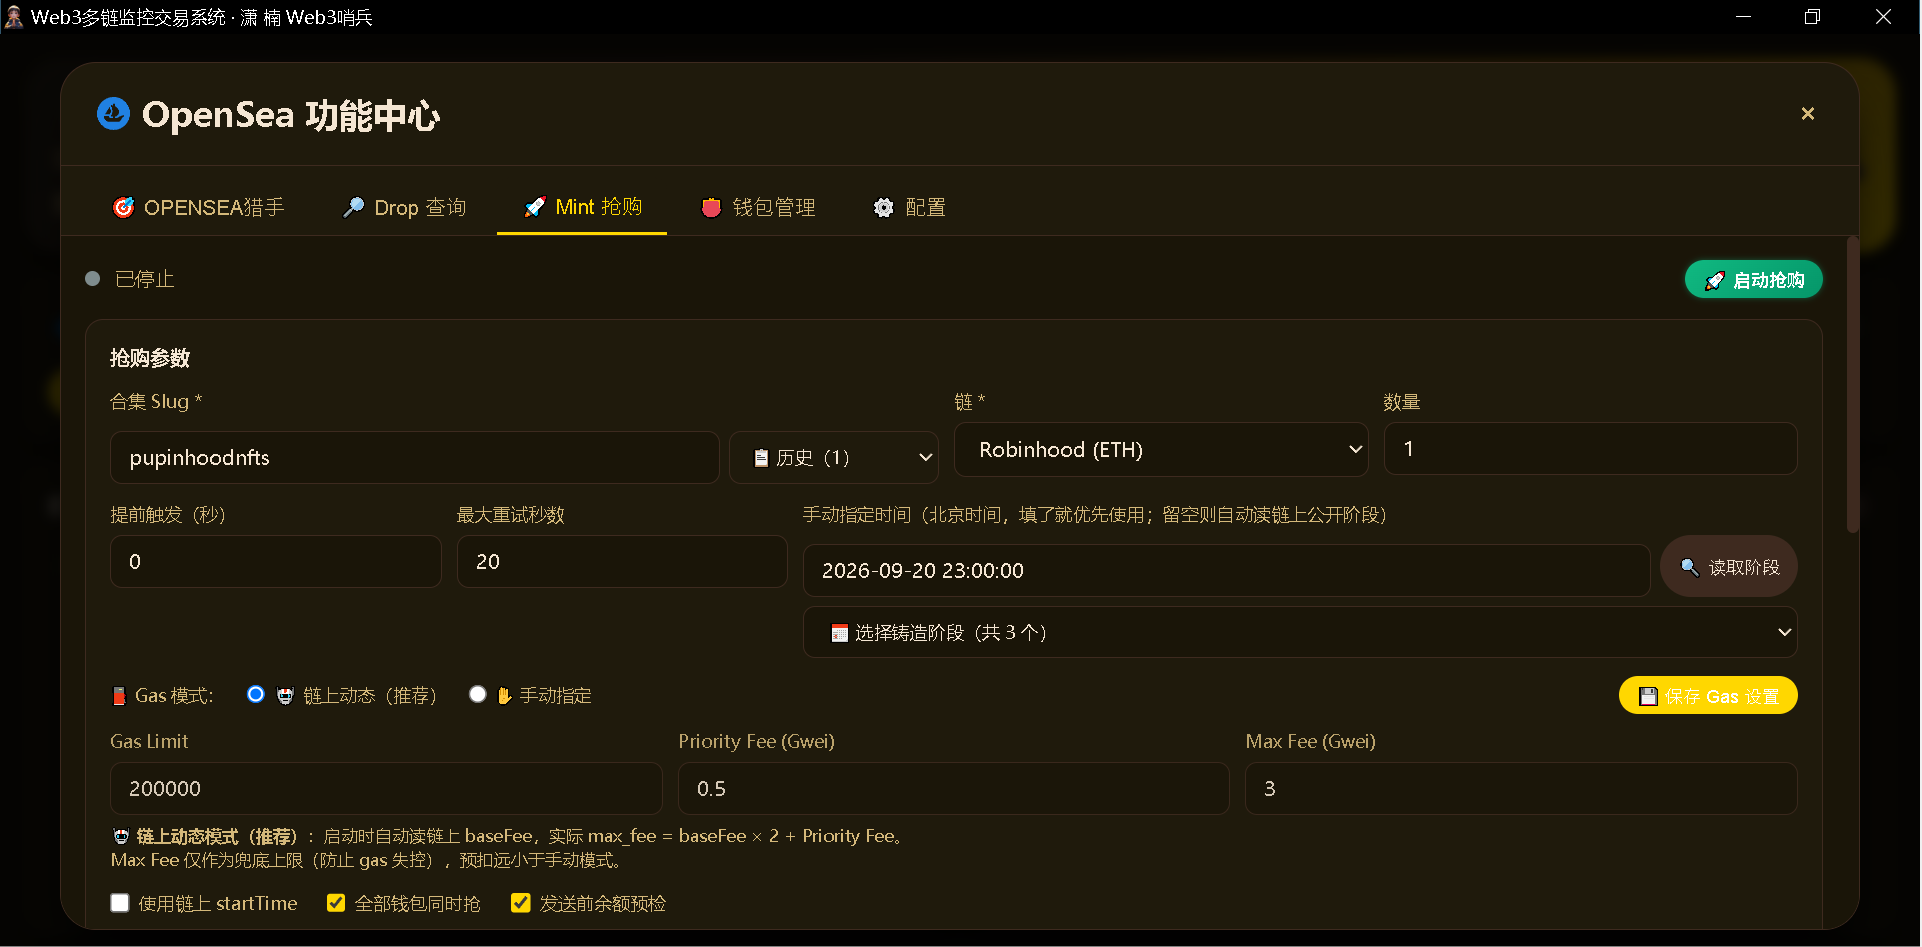The height and width of the screenshot is (947, 1922).
Task: Minimize the Web3多链监控交易系统 window
Action: point(1743,17)
